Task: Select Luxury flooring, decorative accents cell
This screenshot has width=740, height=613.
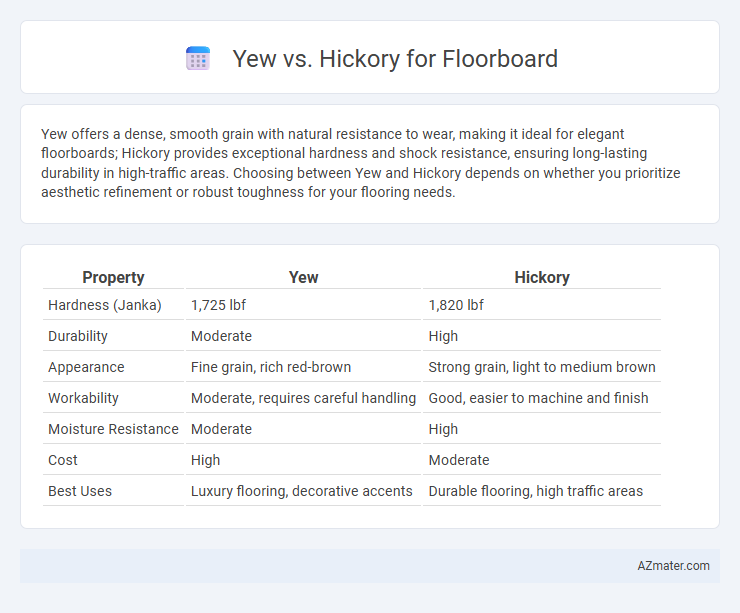Action: coord(302,491)
